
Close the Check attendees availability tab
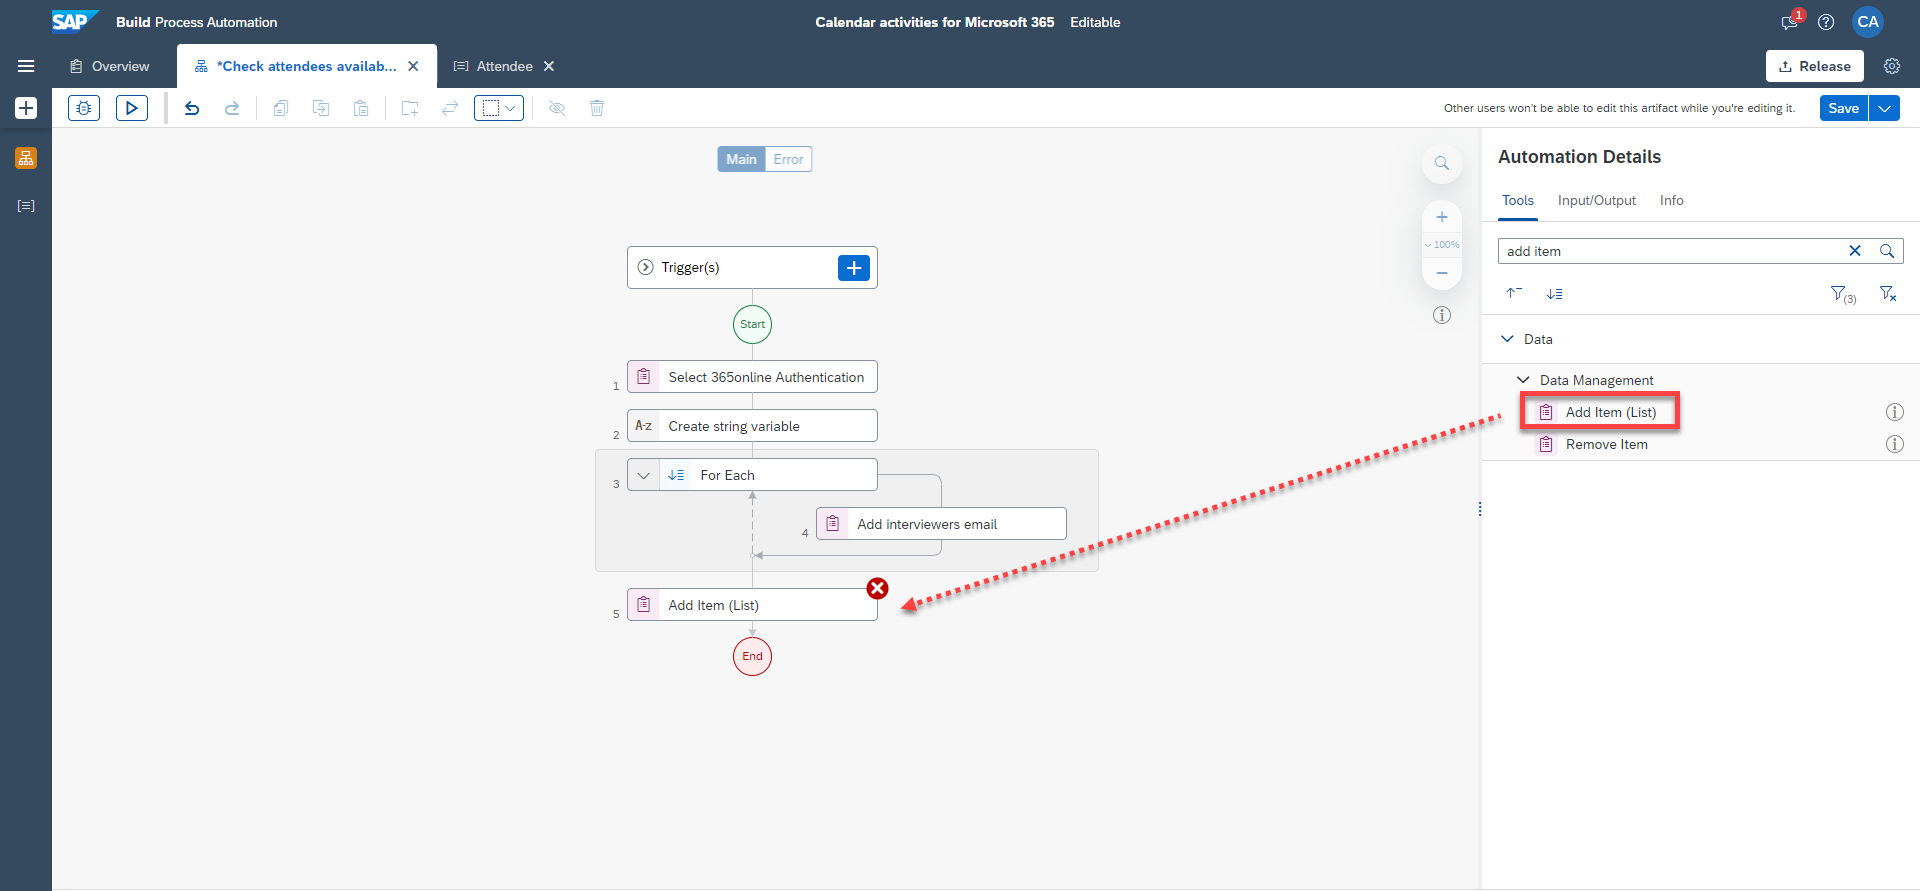(x=413, y=66)
